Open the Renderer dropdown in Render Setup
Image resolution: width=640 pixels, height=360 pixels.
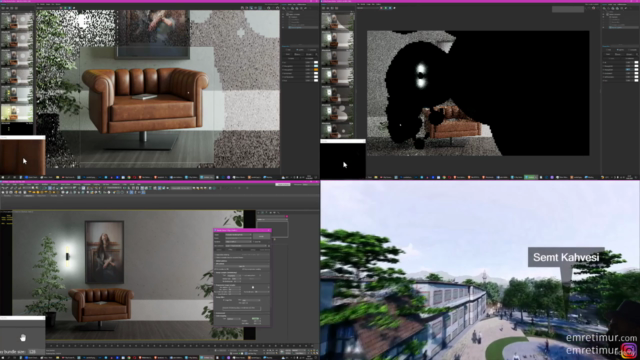(238, 242)
